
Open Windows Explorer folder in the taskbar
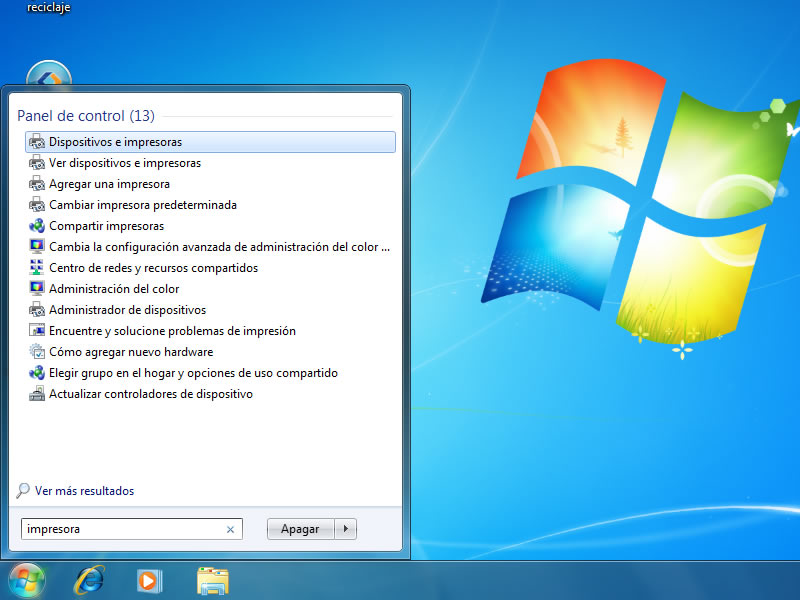[212, 581]
